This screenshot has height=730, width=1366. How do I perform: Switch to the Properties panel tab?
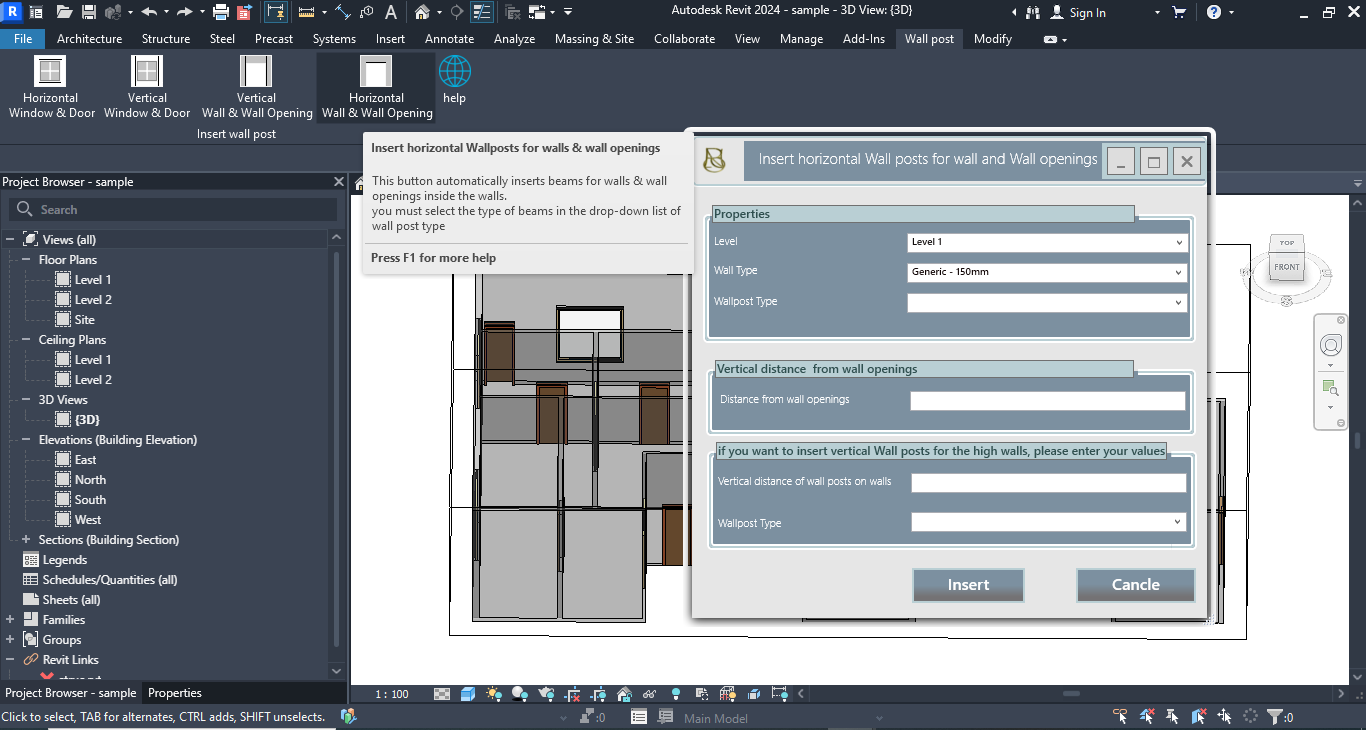(x=175, y=693)
